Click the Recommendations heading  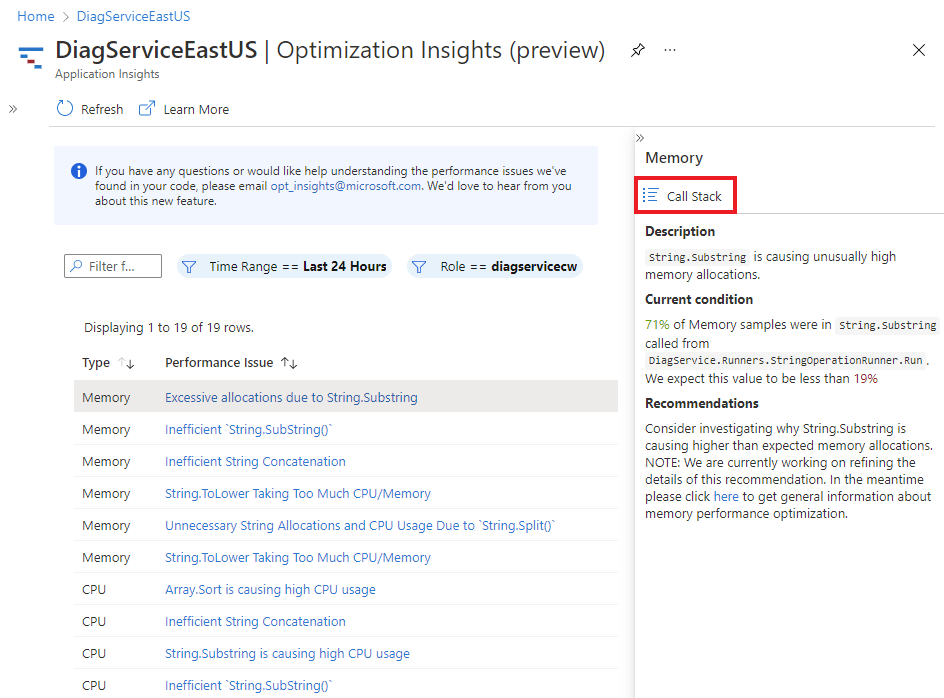pos(701,403)
